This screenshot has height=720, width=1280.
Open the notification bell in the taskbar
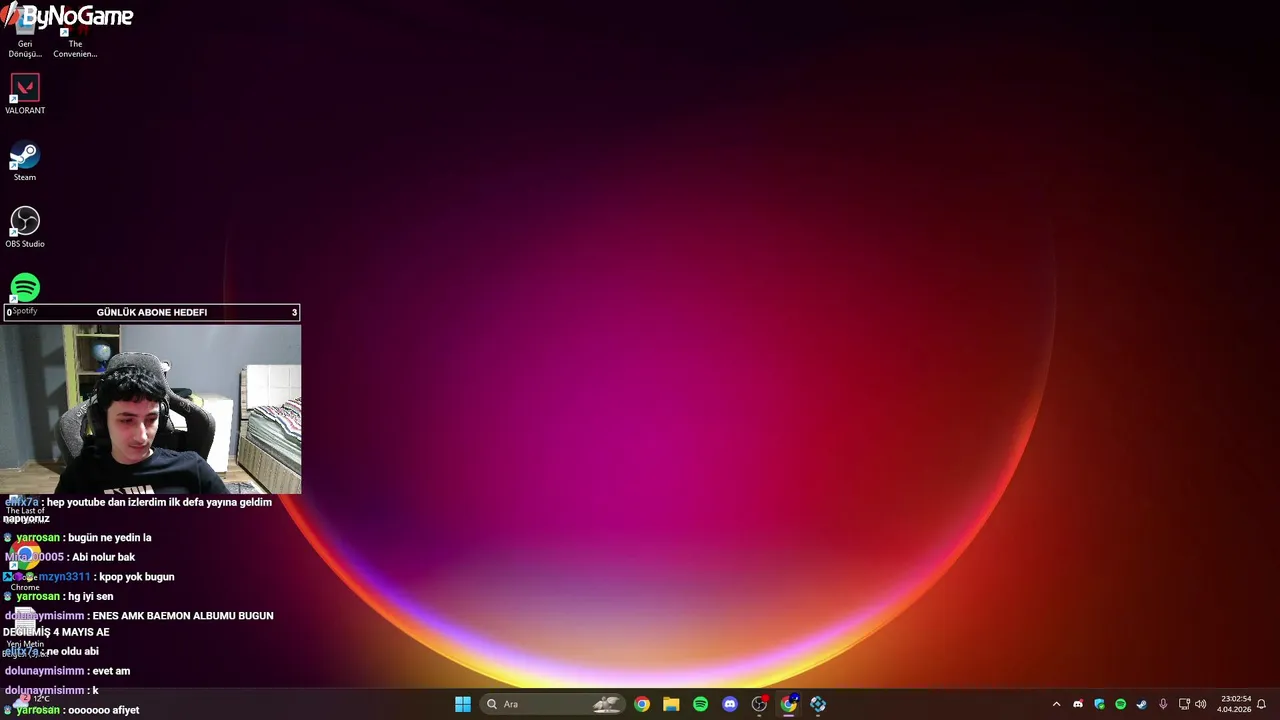click(1262, 704)
